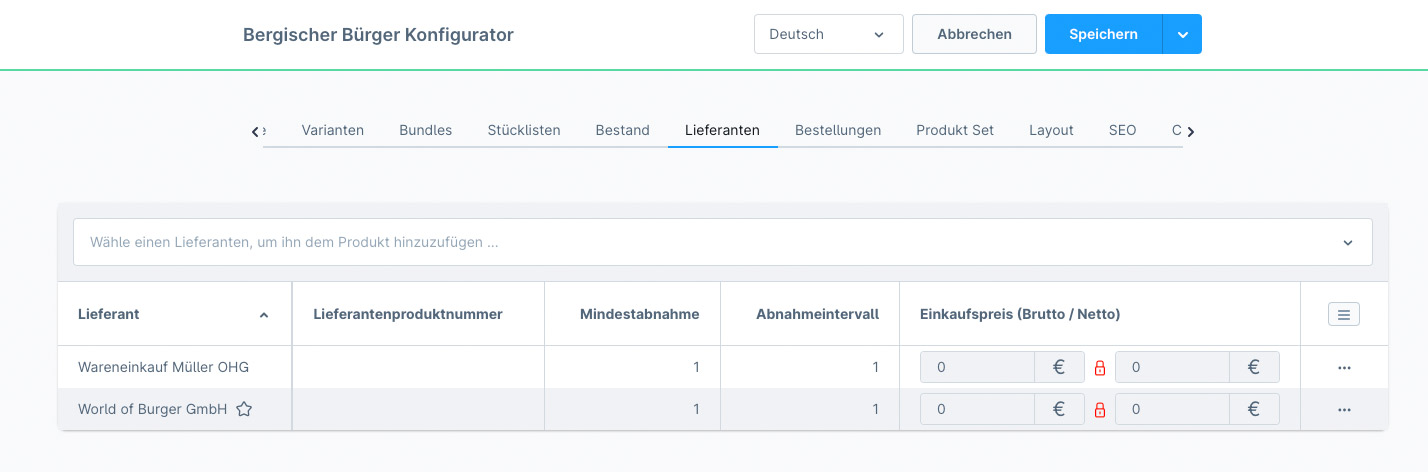Toggle price lock for World of Burger GmbH
Viewport: 1428px width, 472px height.
[1100, 410]
